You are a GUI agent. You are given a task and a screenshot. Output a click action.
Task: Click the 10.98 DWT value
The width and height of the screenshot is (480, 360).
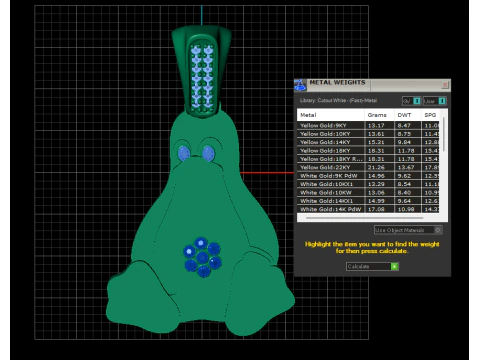point(406,209)
